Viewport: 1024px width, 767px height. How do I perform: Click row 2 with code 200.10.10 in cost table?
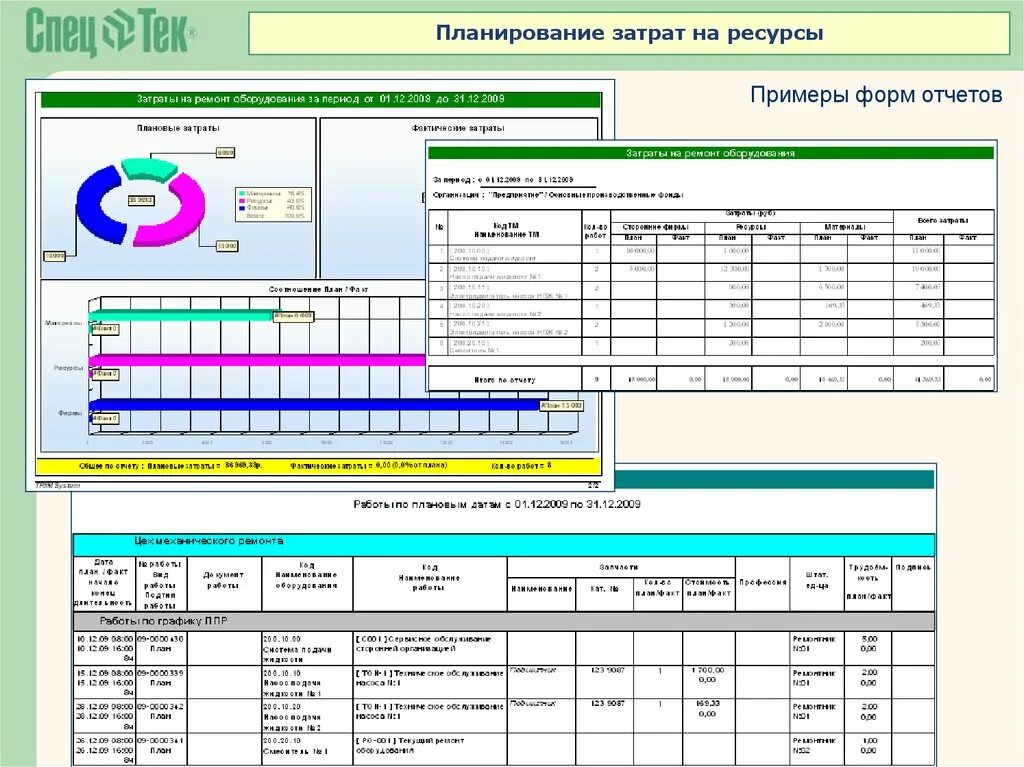[711, 272]
